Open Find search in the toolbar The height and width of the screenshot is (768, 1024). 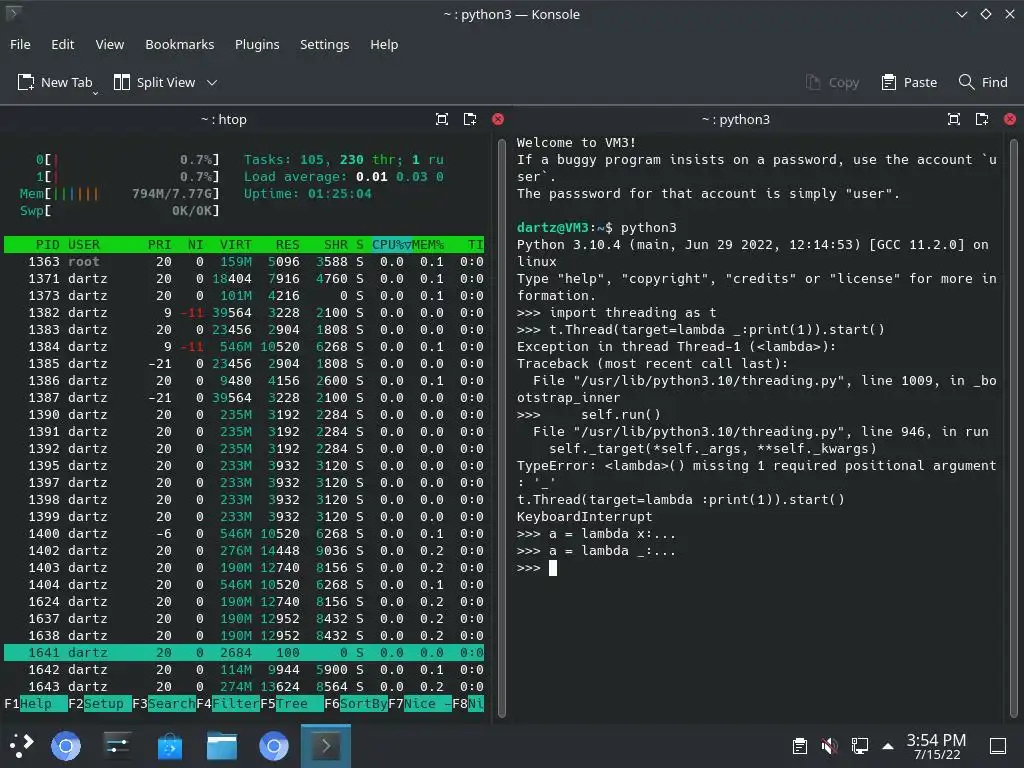[x=983, y=82]
